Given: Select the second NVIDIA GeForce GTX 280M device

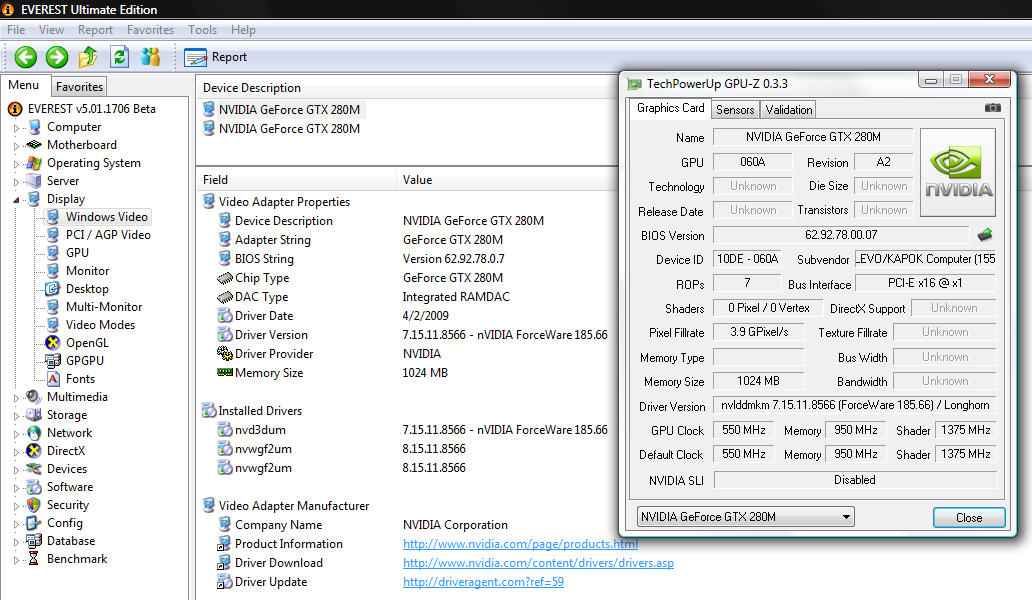Looking at the screenshot, I should click(289, 128).
